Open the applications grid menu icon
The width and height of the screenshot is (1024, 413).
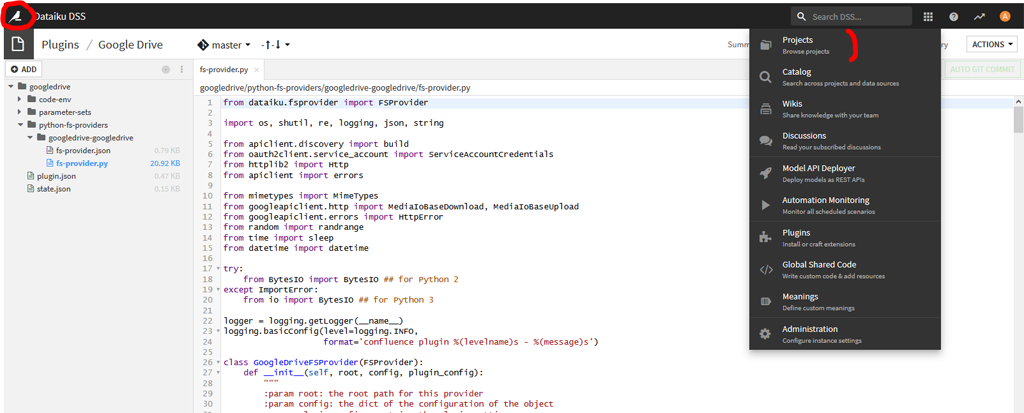928,17
